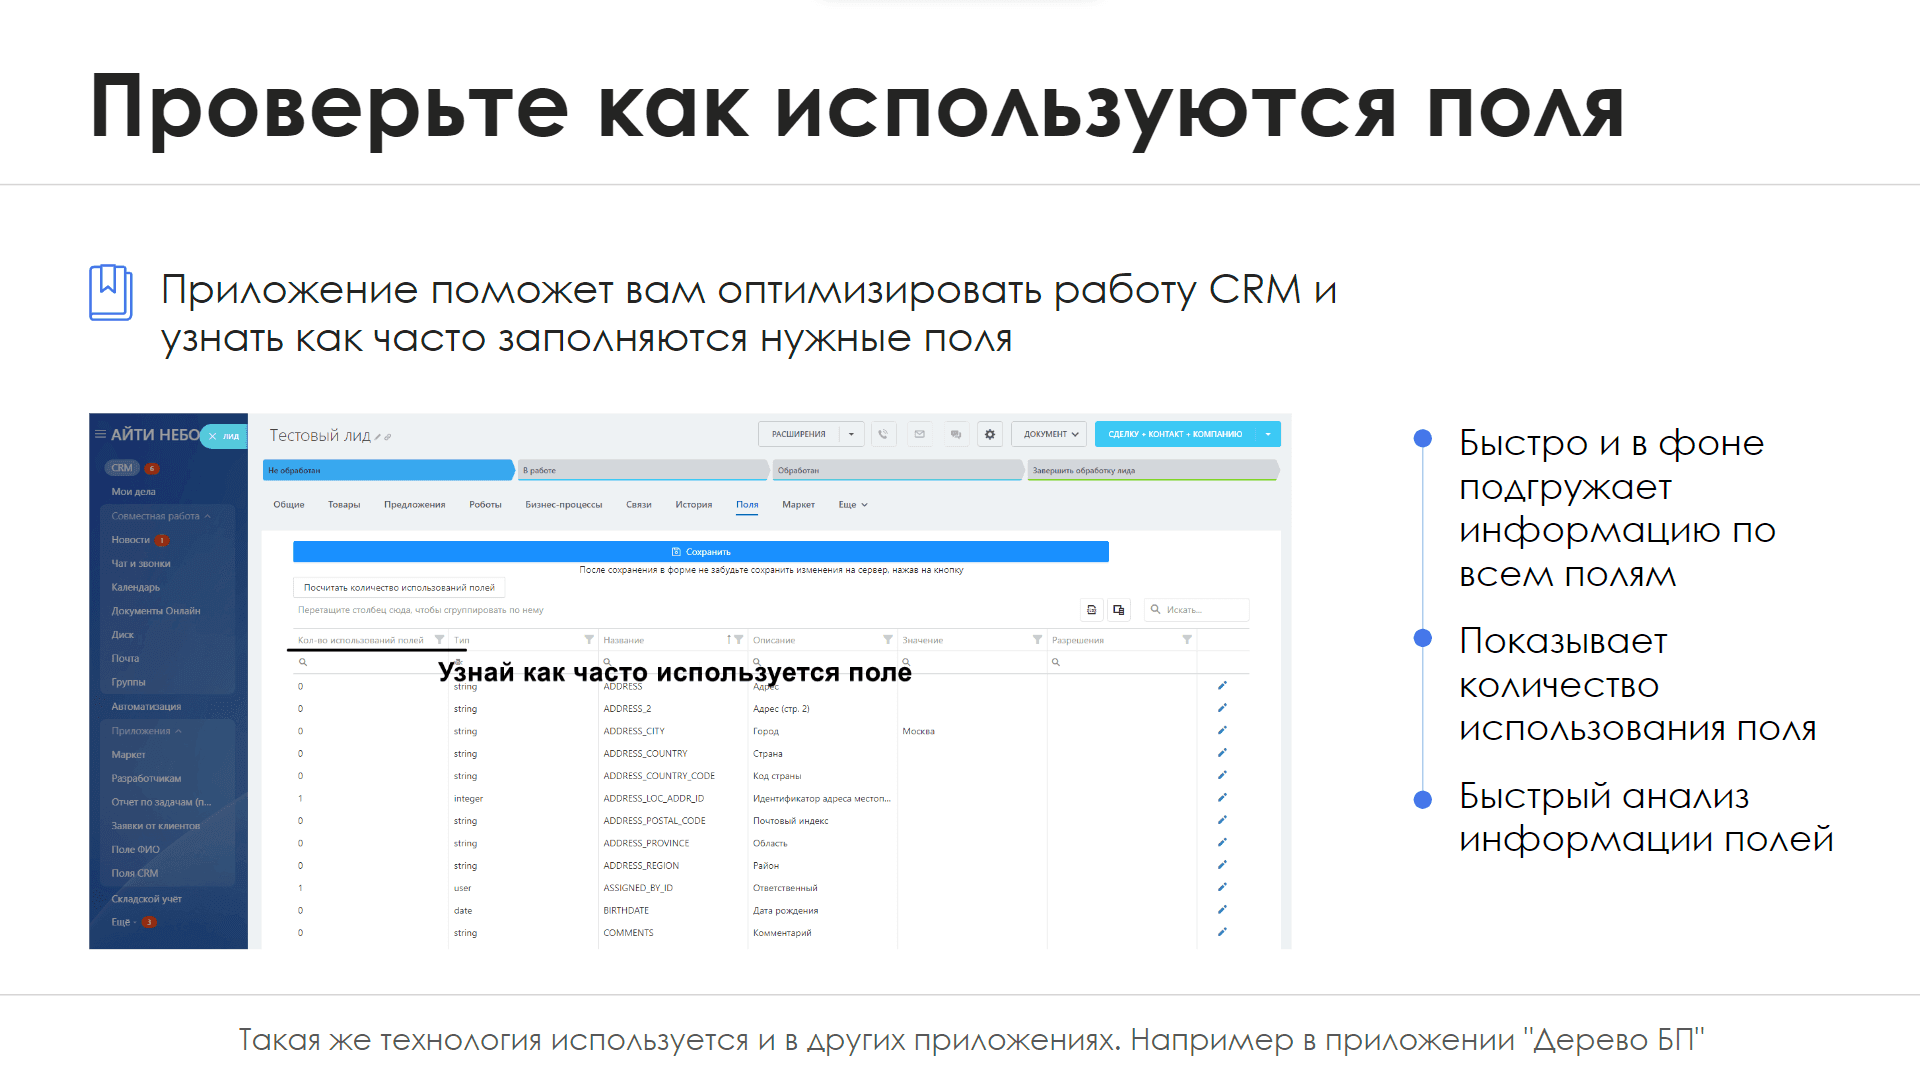Open the column chooser icon beside search
Viewport: 1920px width, 1080px height.
(1119, 610)
